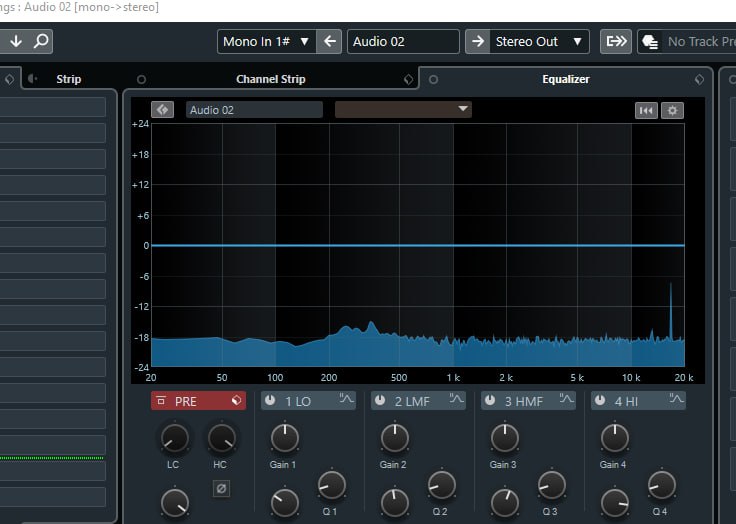Image resolution: width=736 pixels, height=524 pixels.
Task: Click the diamond icon left of Strip tab
Action: 9,79
